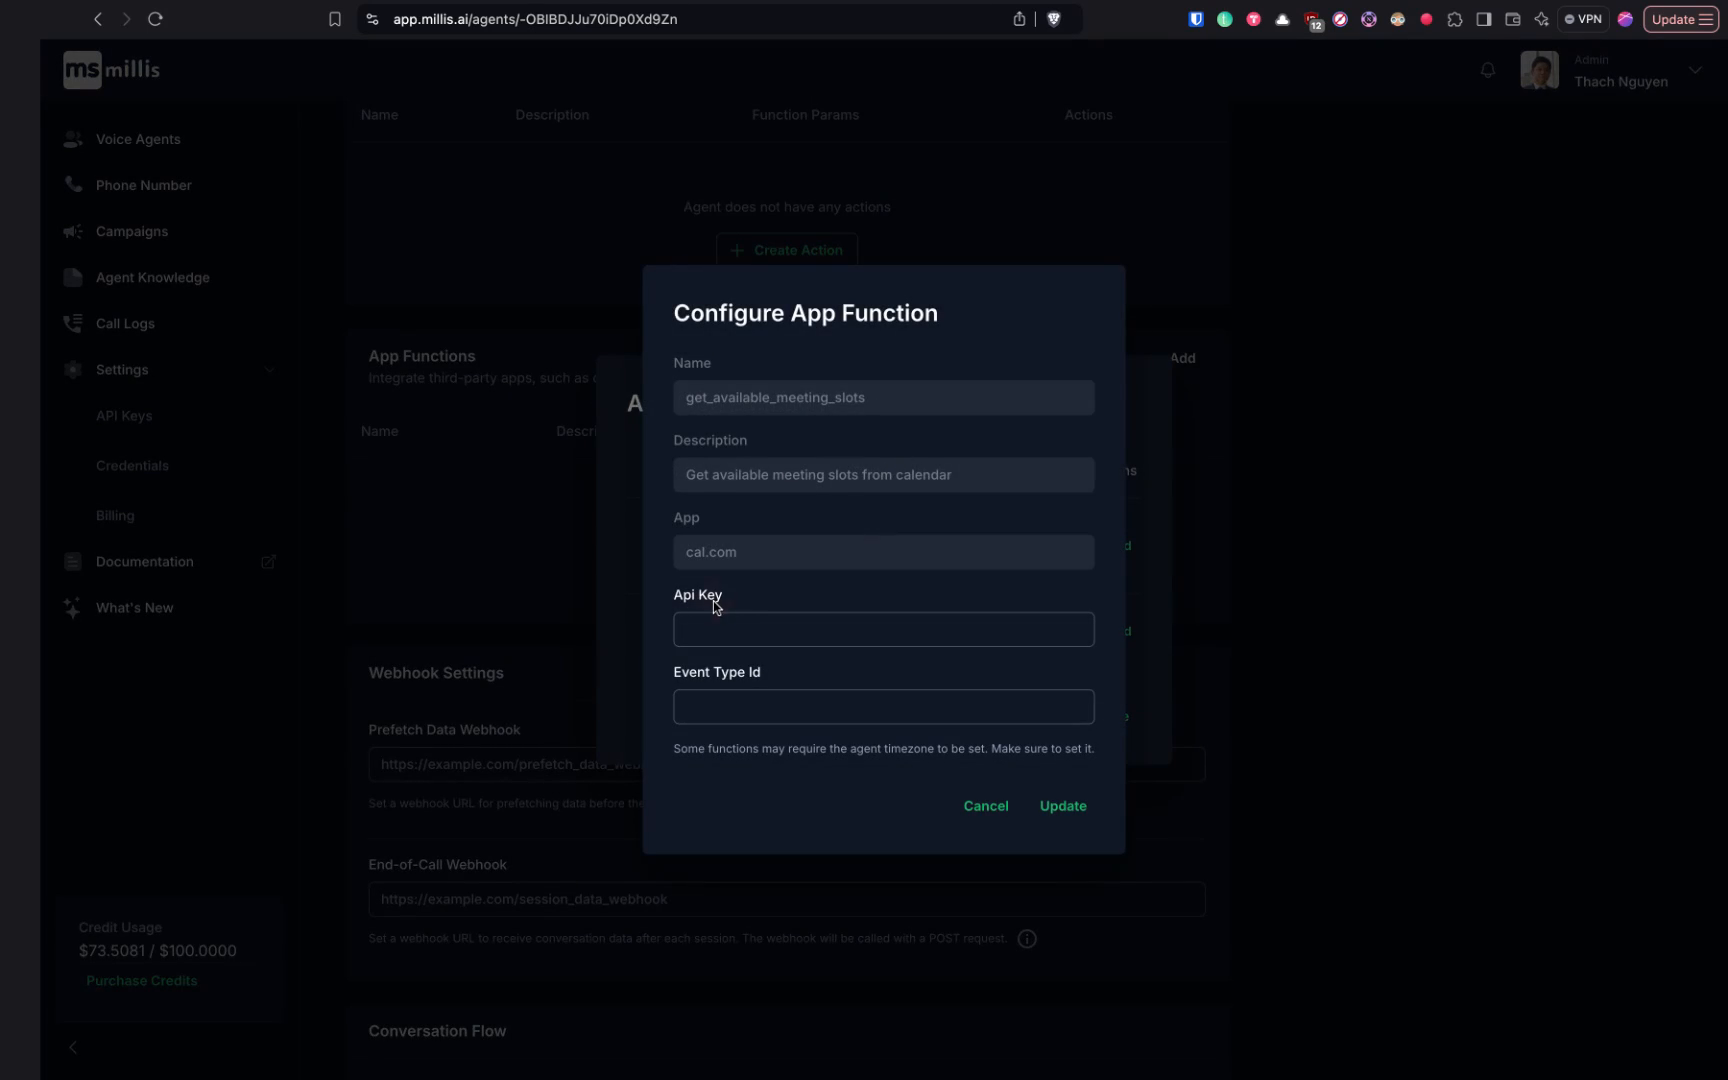Collapse the Settings submenu chevron

(x=269, y=369)
